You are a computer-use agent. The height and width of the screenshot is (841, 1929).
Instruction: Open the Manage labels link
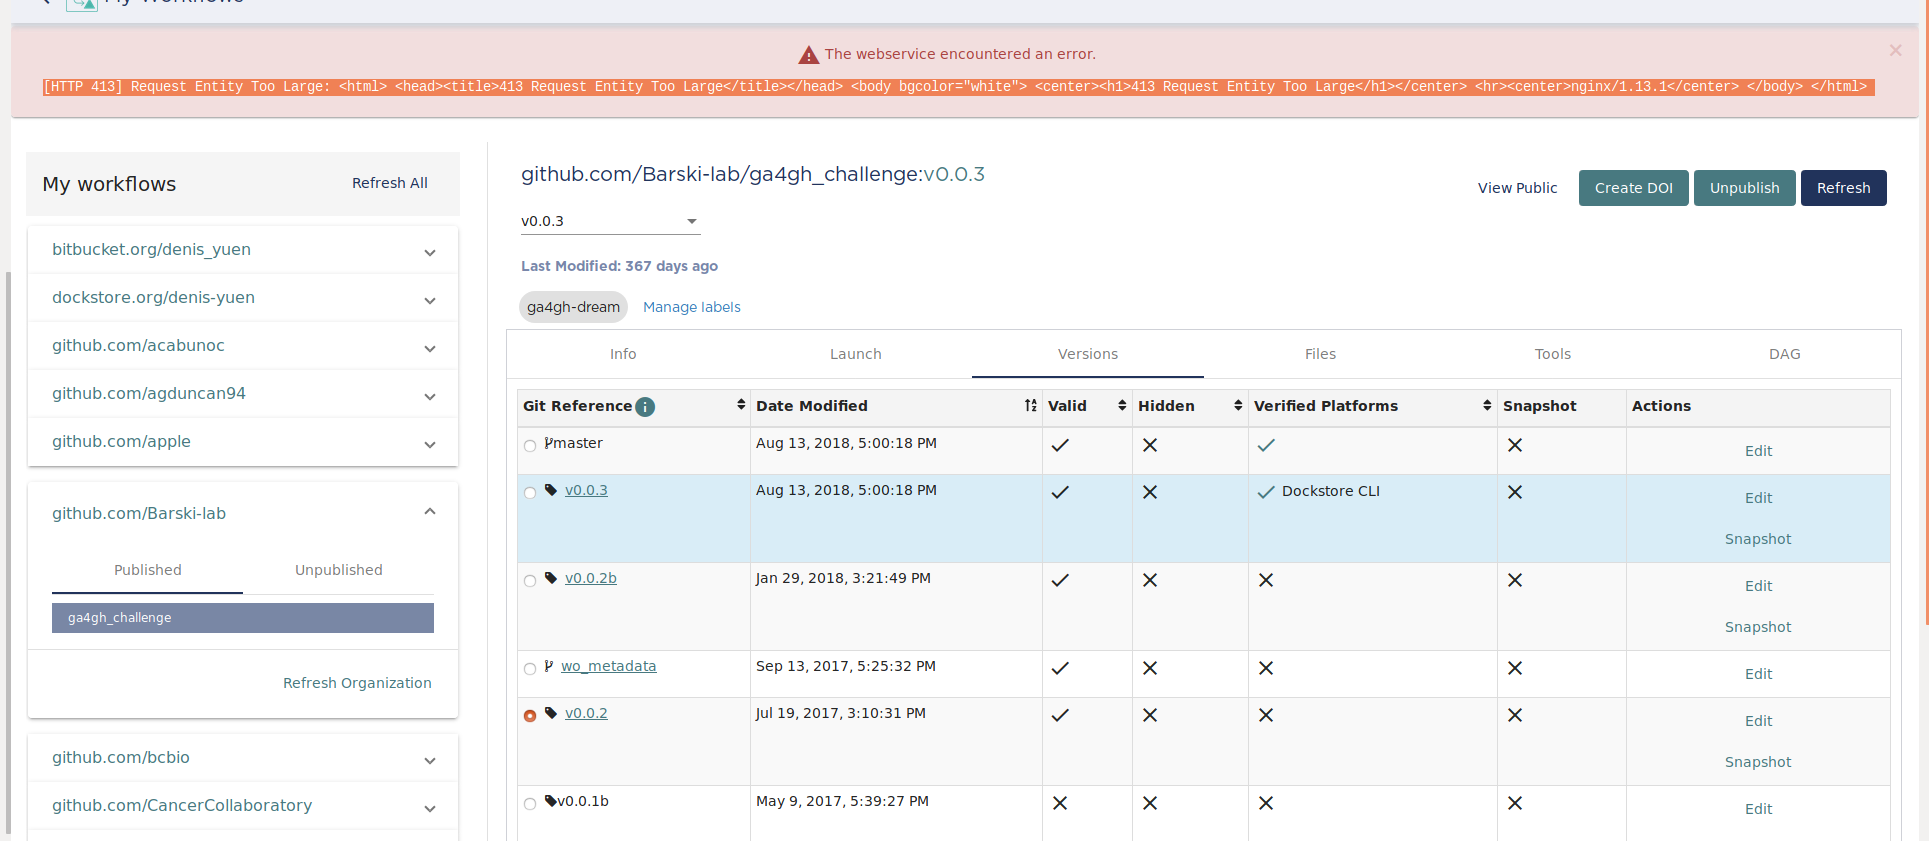(692, 307)
